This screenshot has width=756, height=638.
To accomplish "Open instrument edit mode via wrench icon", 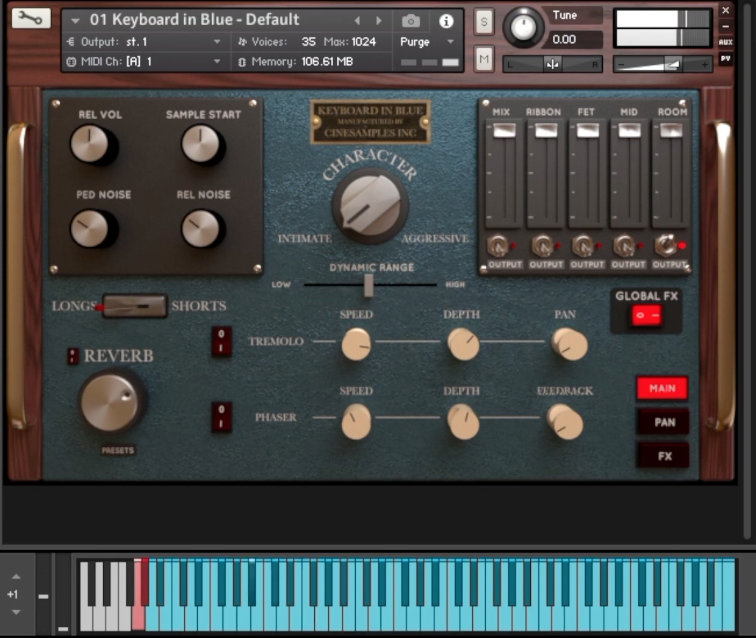I will tap(30, 18).
